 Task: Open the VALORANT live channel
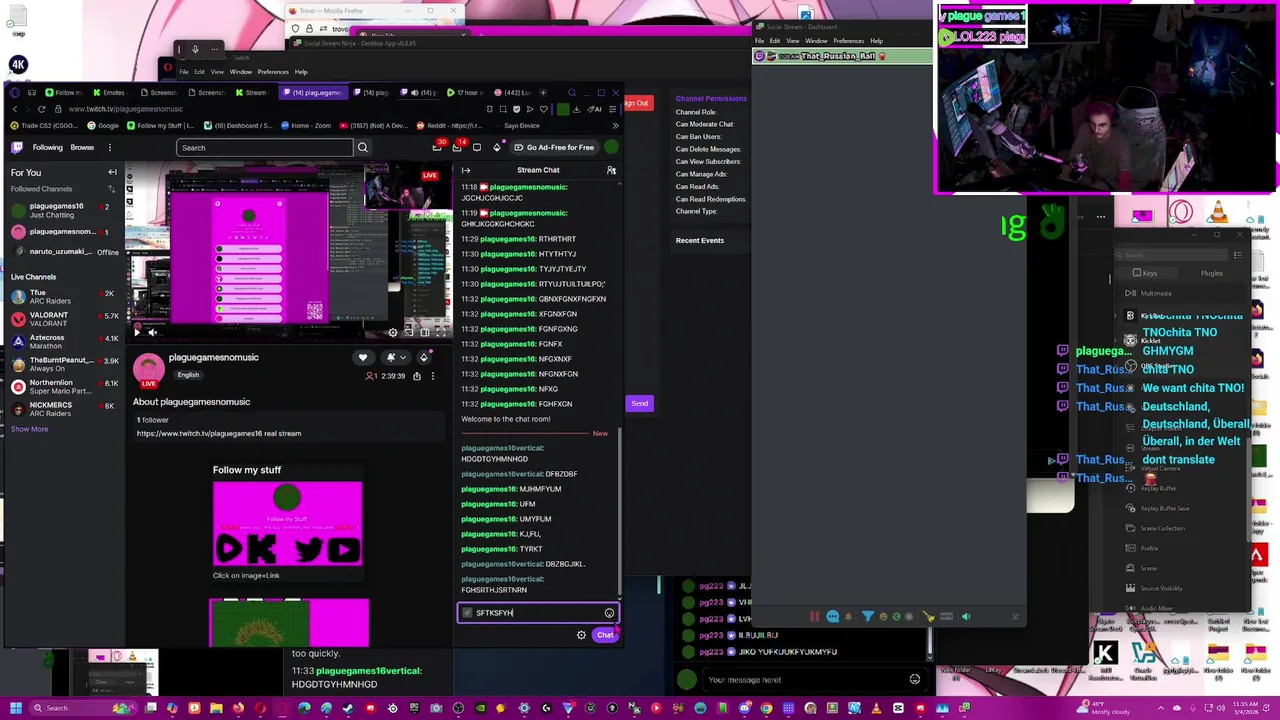point(62,319)
